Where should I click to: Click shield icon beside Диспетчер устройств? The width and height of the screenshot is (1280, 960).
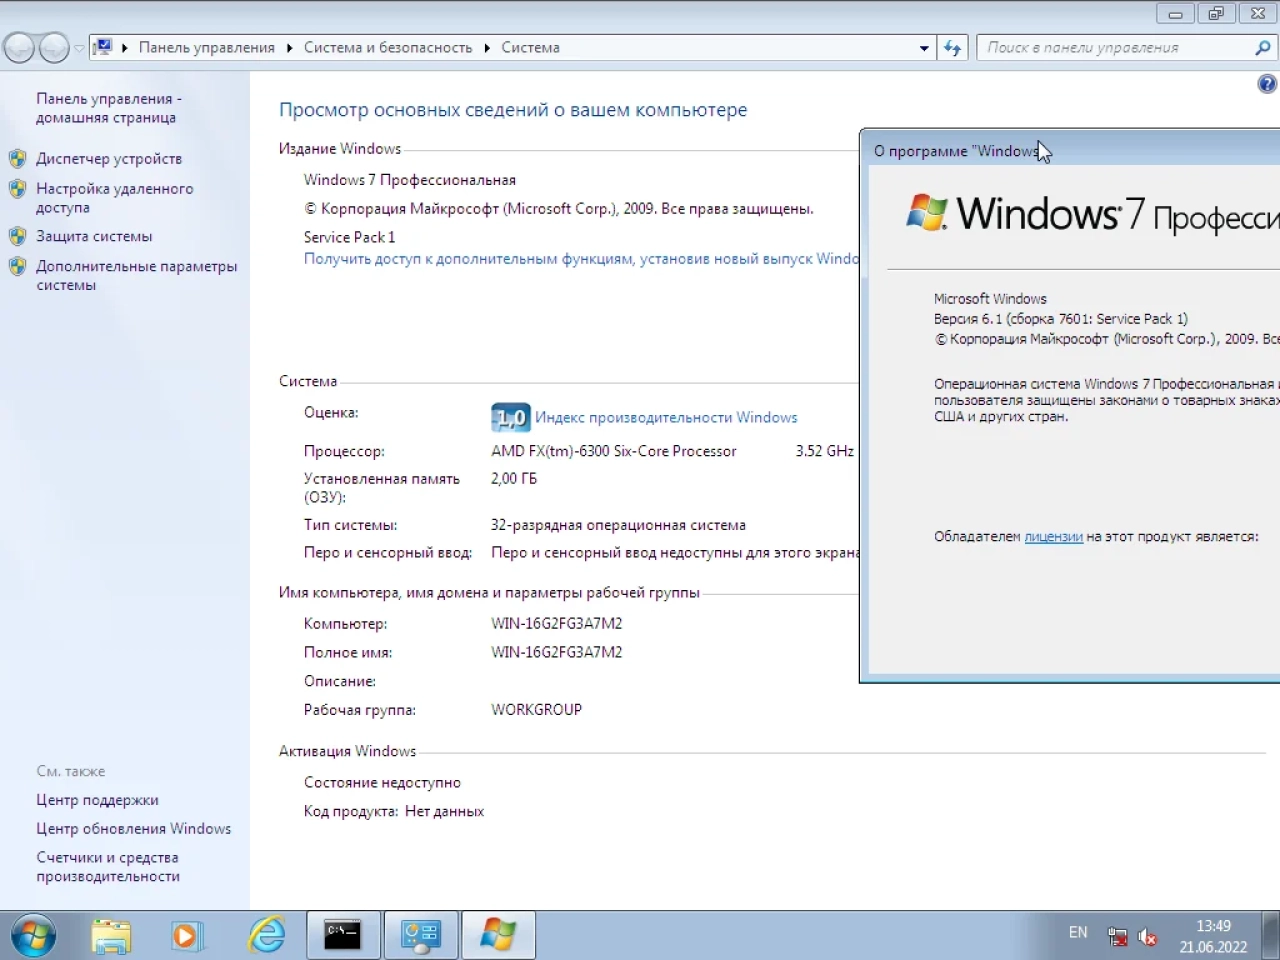point(17,158)
